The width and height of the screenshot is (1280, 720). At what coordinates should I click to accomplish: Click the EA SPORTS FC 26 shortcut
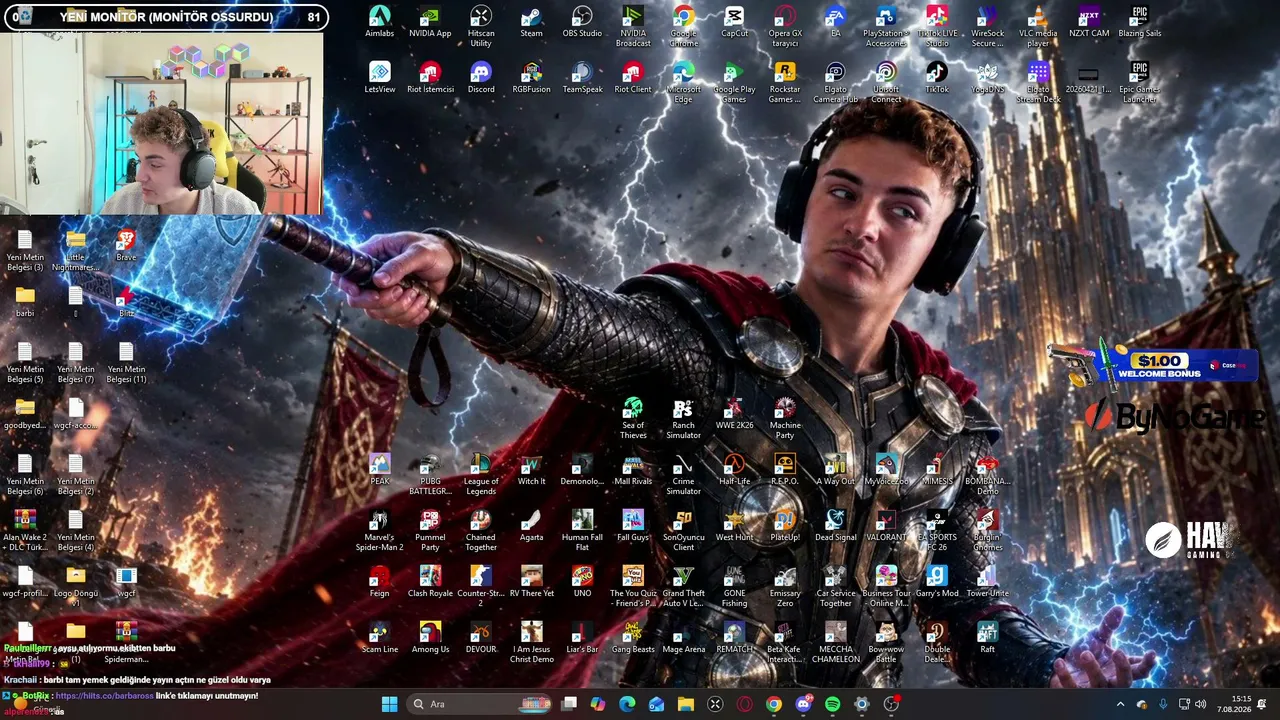[x=937, y=531]
